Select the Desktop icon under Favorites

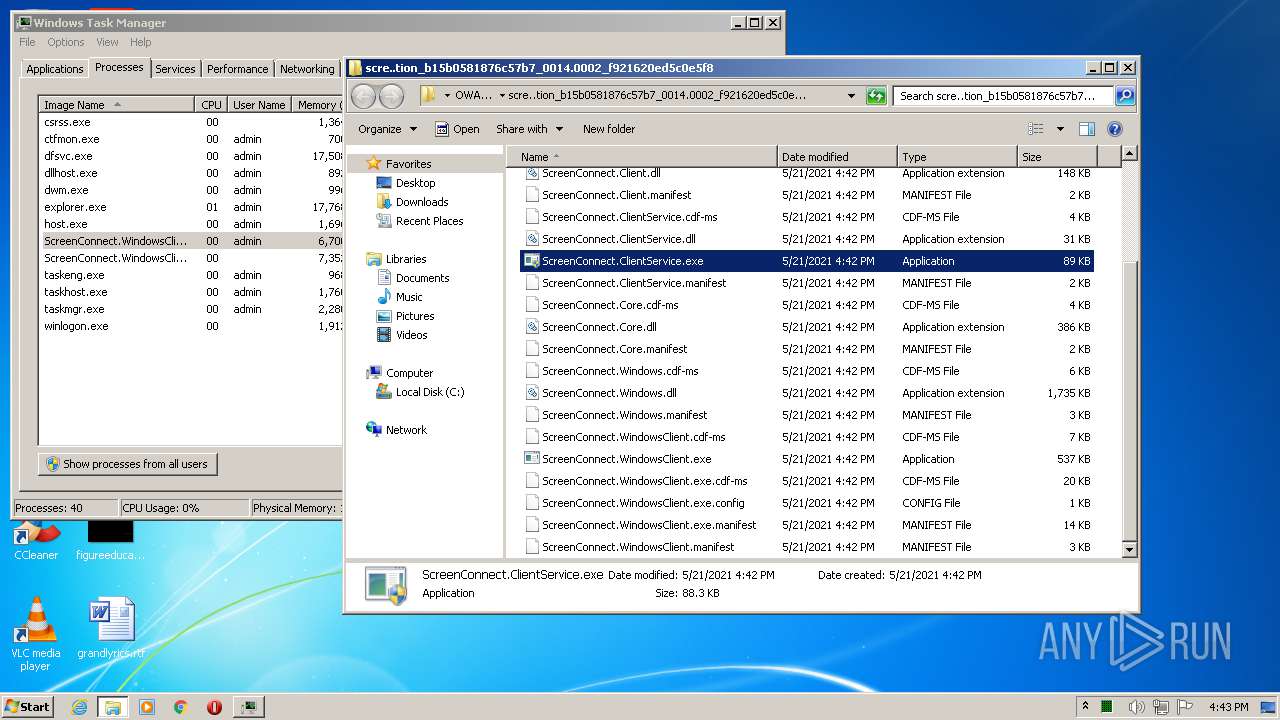[405, 183]
